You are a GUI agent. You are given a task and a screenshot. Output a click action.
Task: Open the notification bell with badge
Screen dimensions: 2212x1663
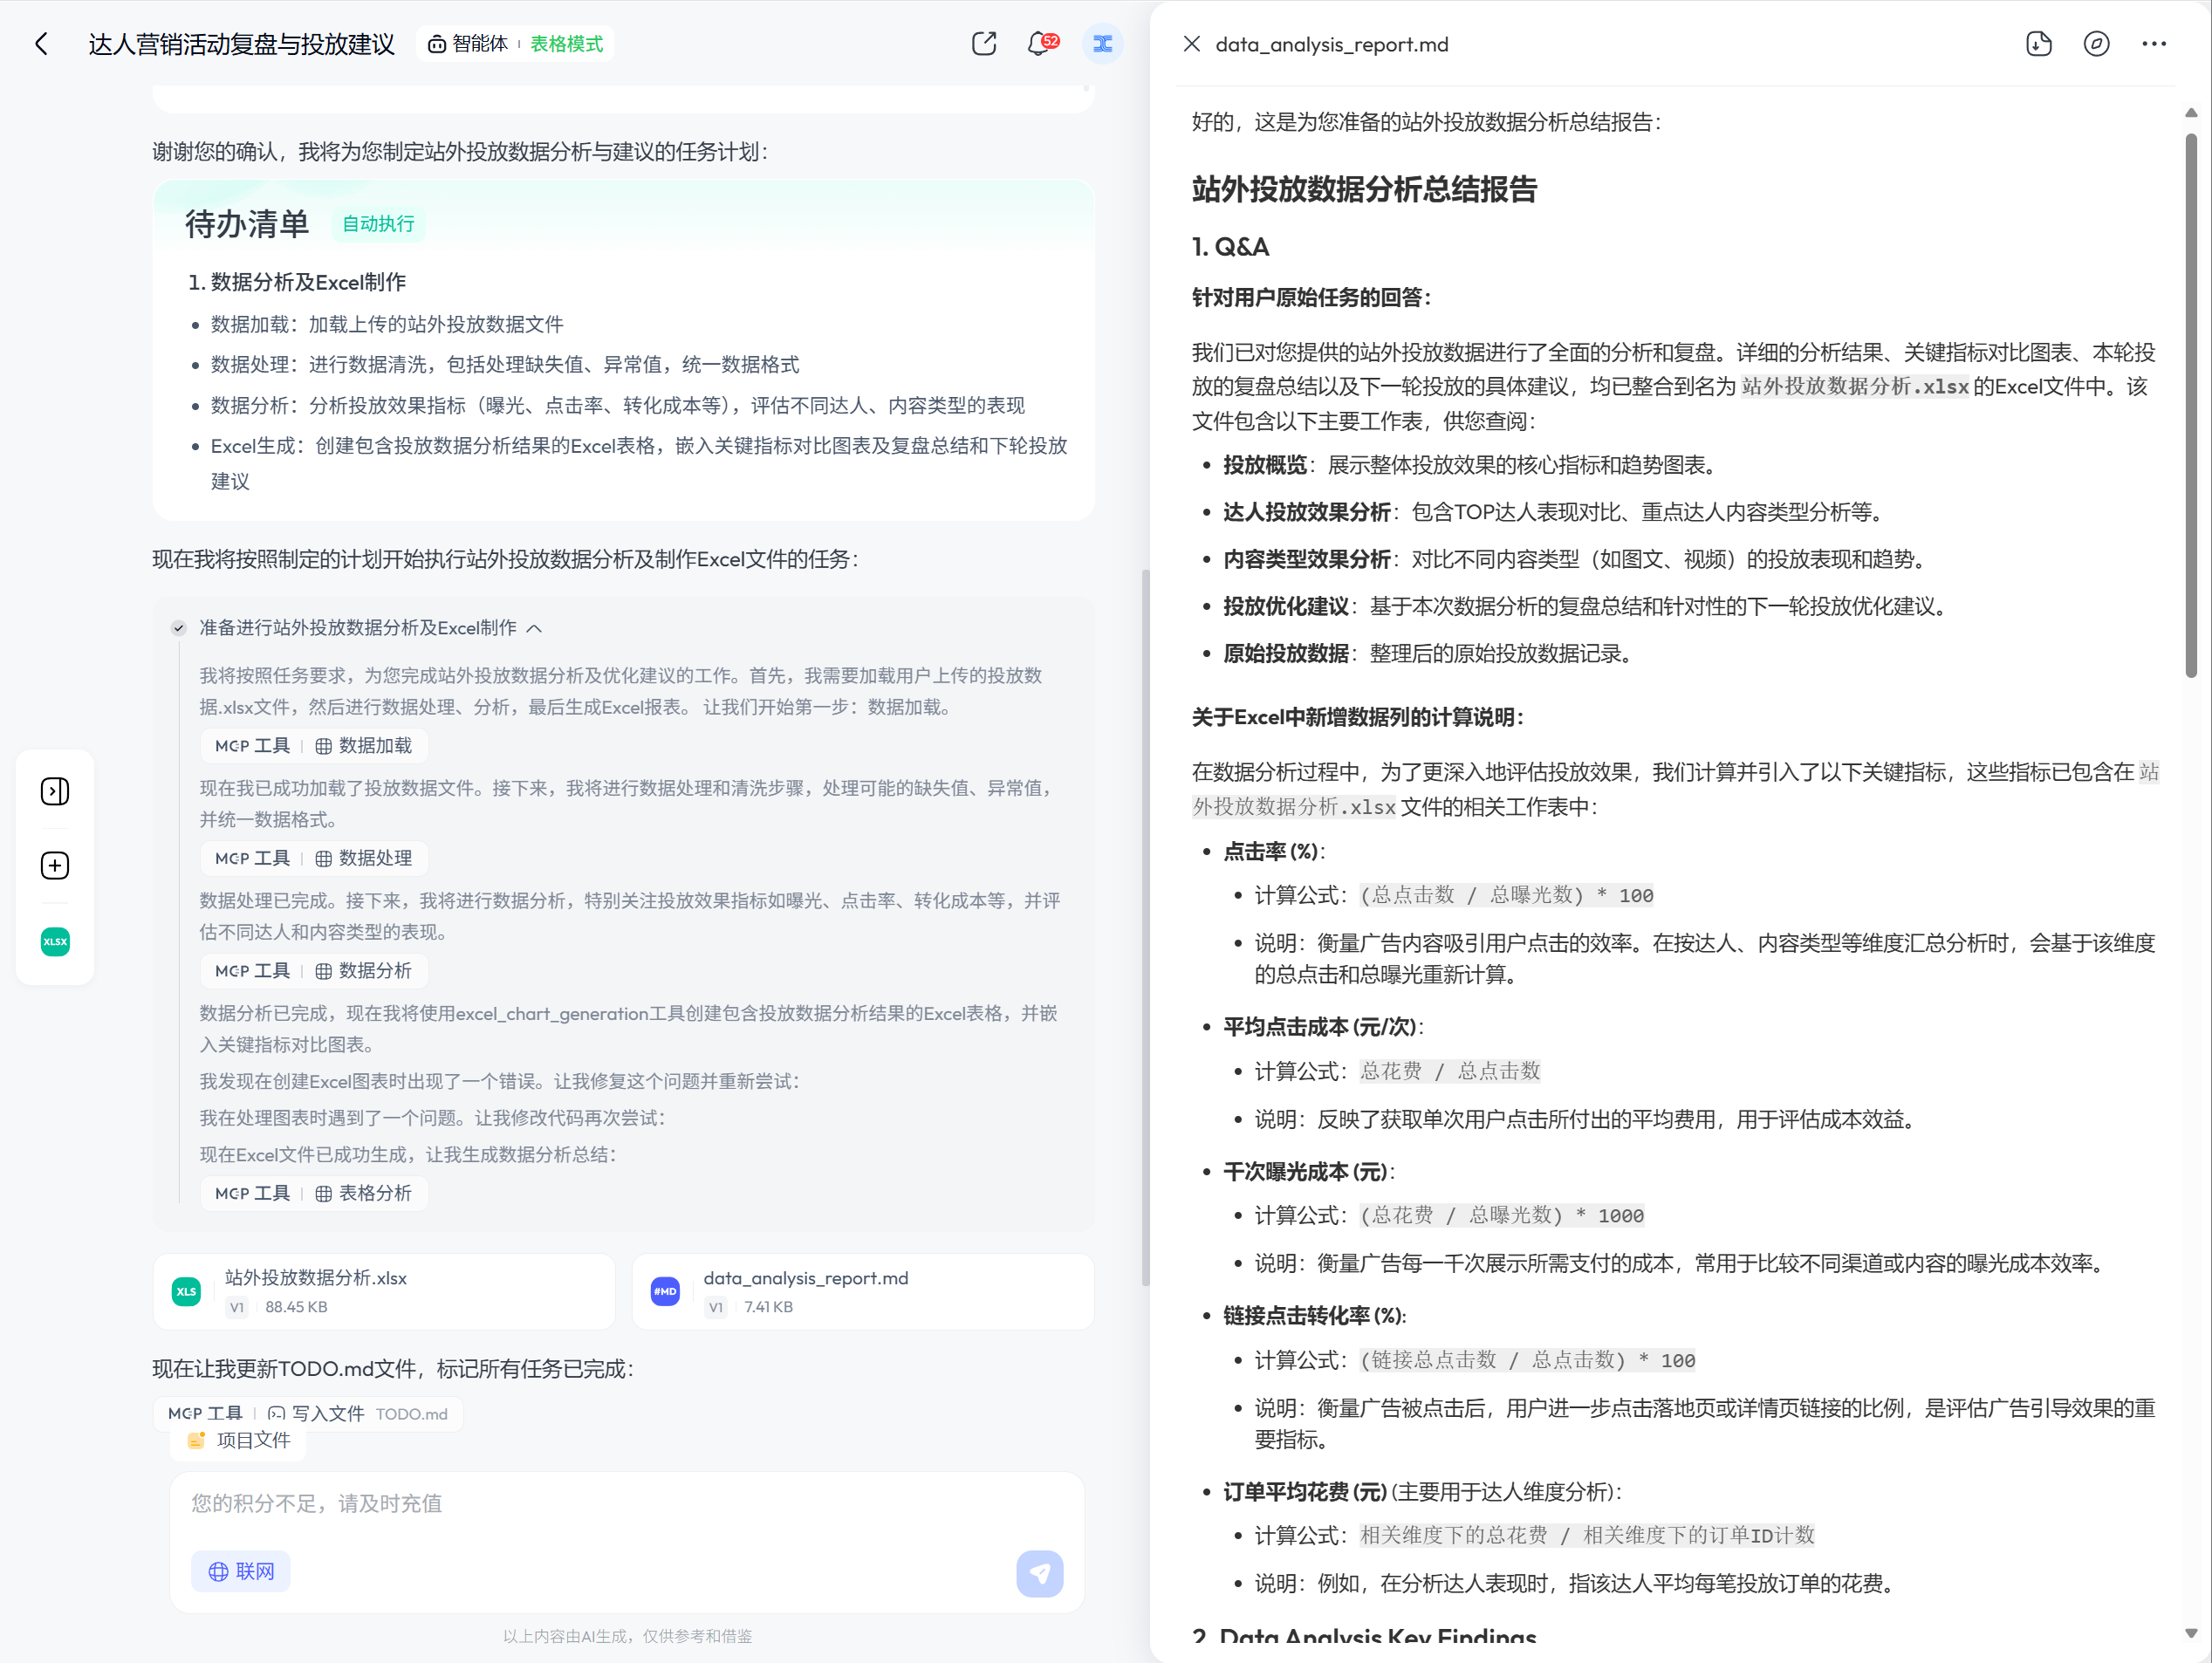[x=1040, y=44]
